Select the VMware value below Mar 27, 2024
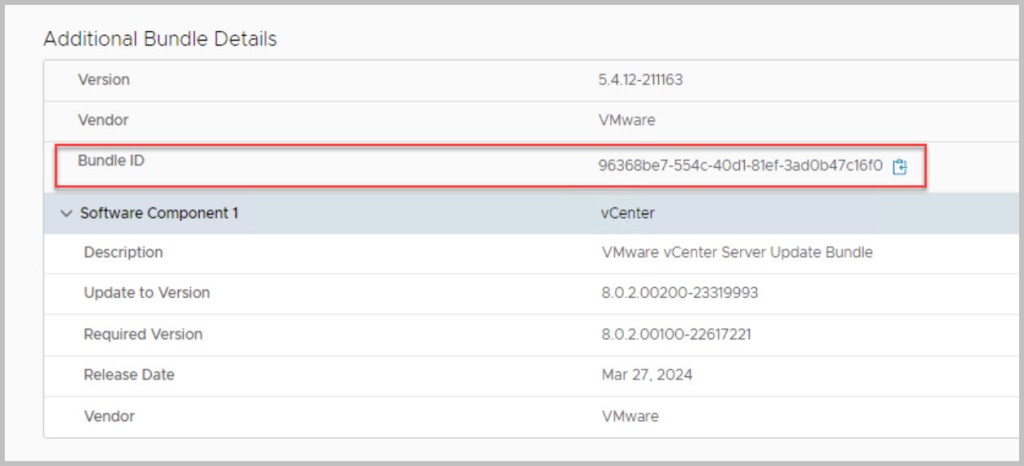This screenshot has height=466, width=1024. (630, 416)
